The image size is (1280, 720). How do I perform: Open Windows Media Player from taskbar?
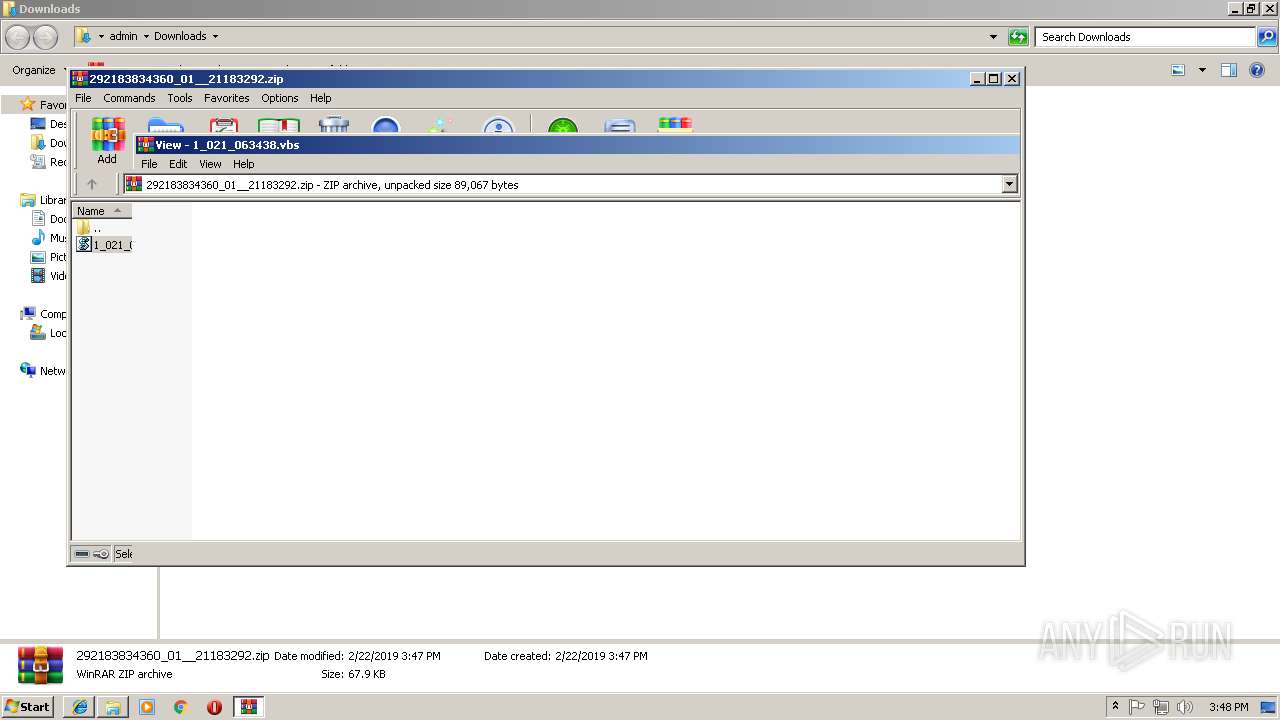pos(147,707)
